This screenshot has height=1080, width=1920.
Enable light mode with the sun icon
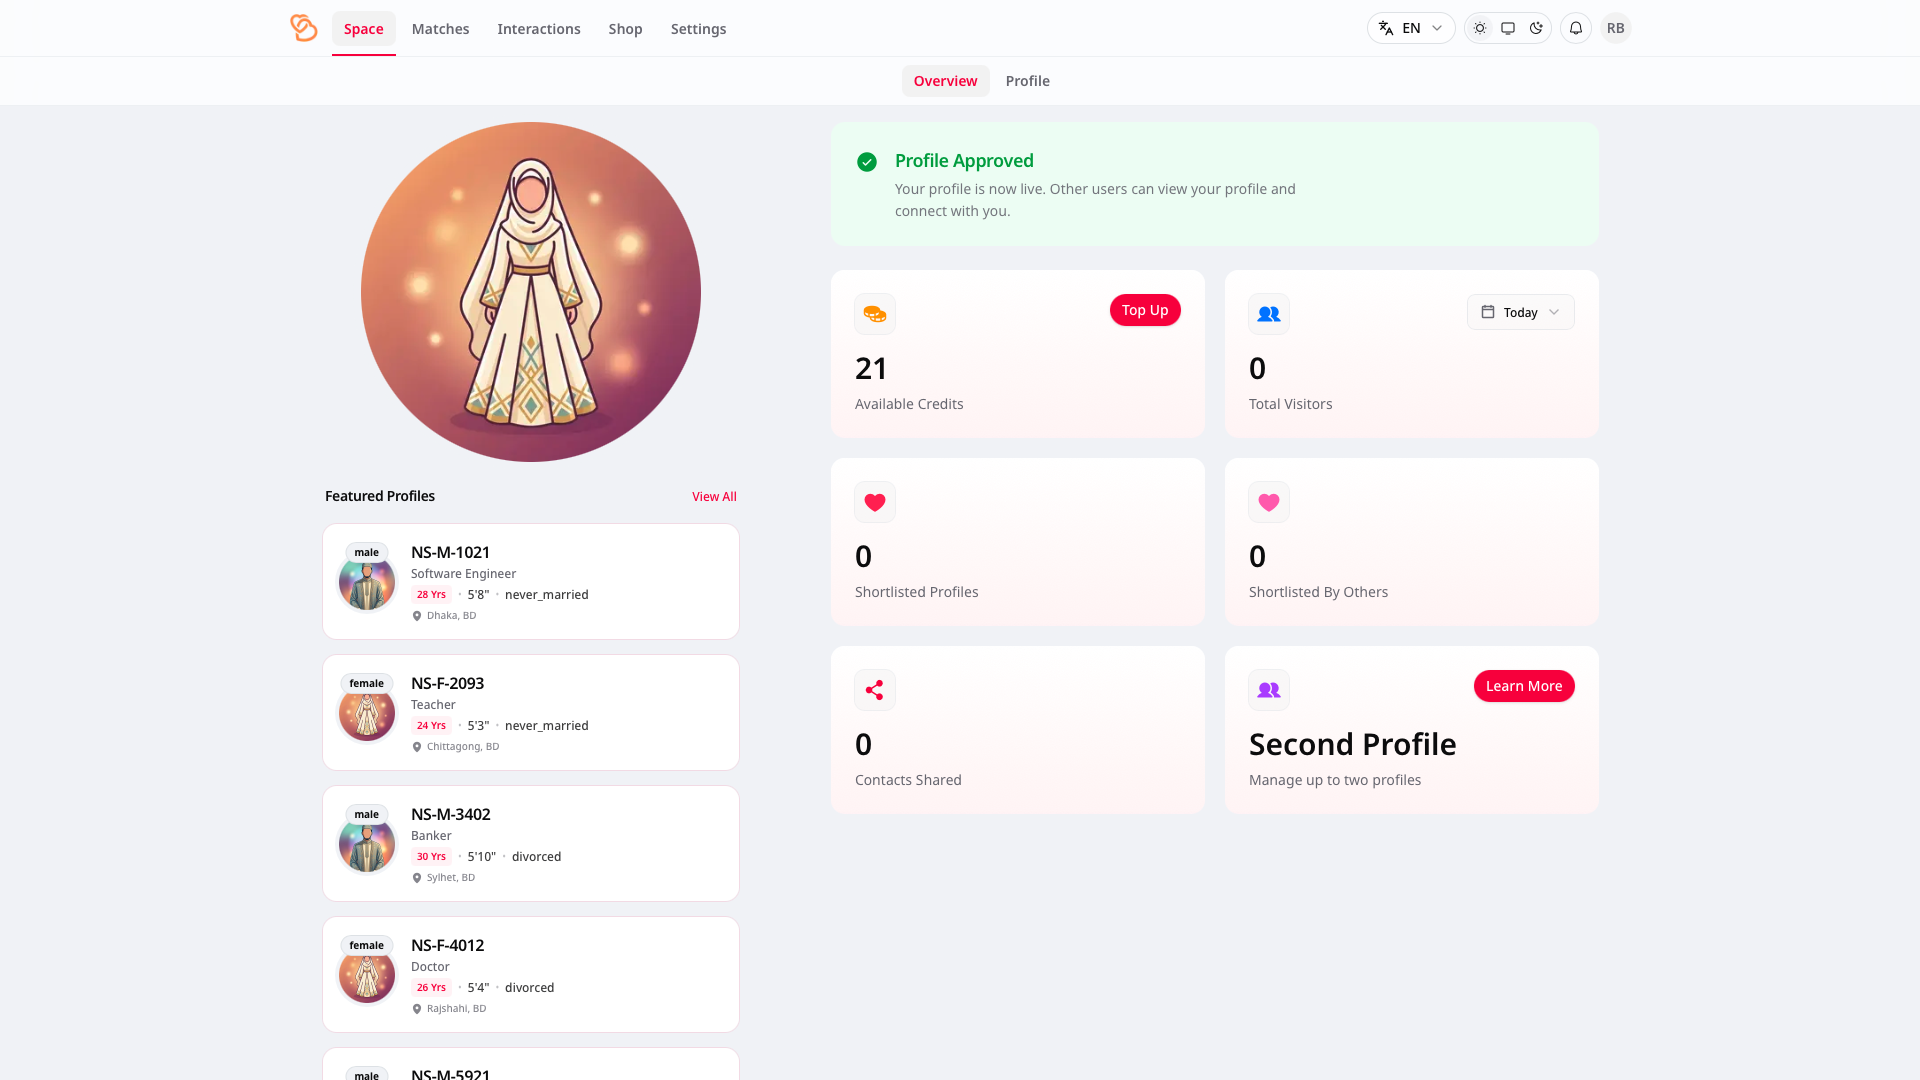point(1480,28)
